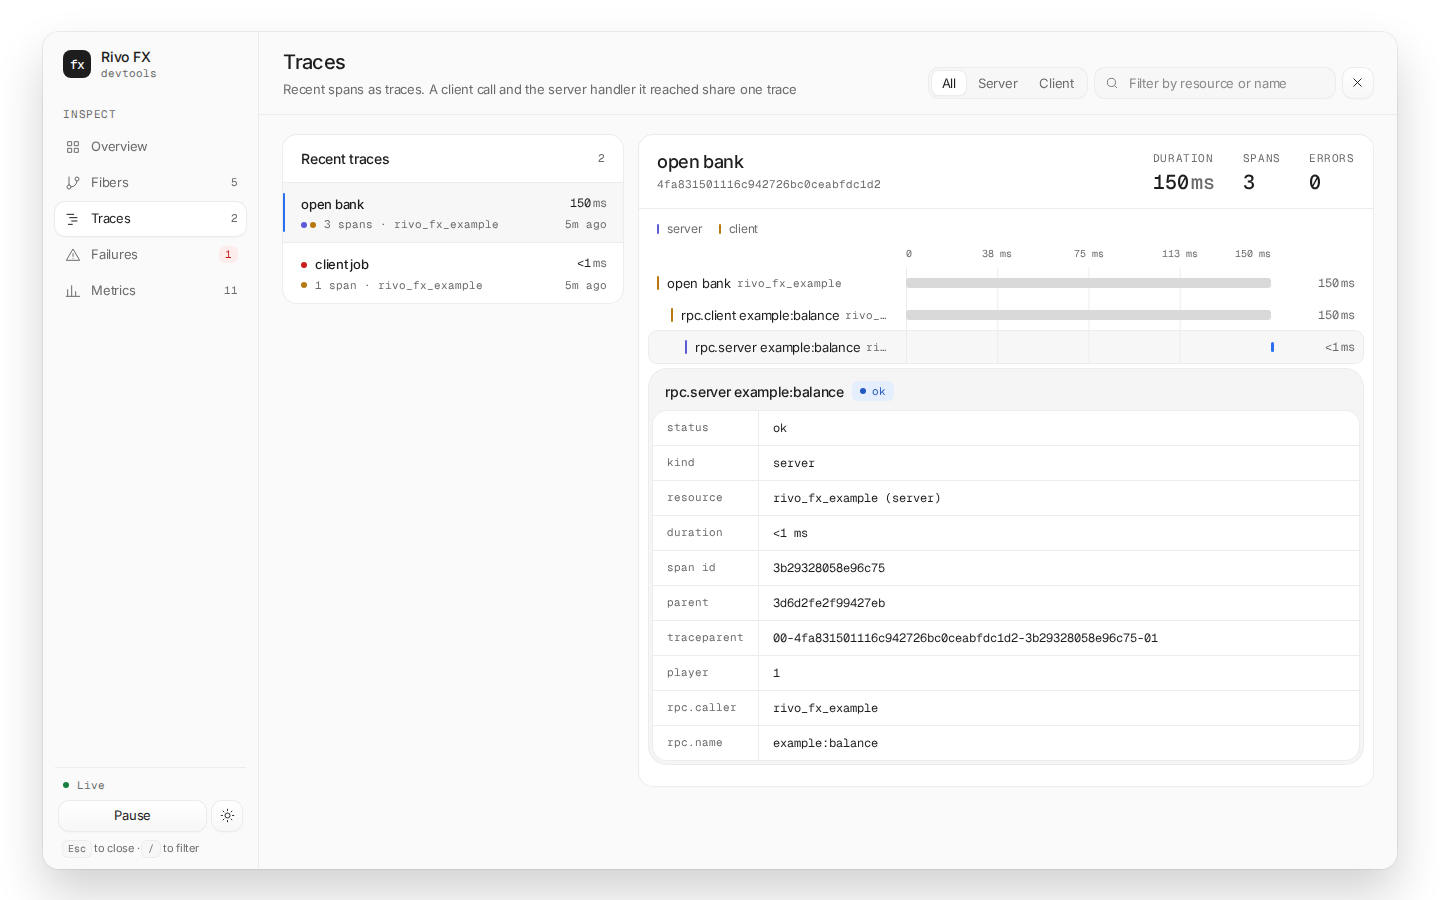The width and height of the screenshot is (1440, 900).
Task: Select the open bank span row in waterfall
Action: click(x=1006, y=284)
